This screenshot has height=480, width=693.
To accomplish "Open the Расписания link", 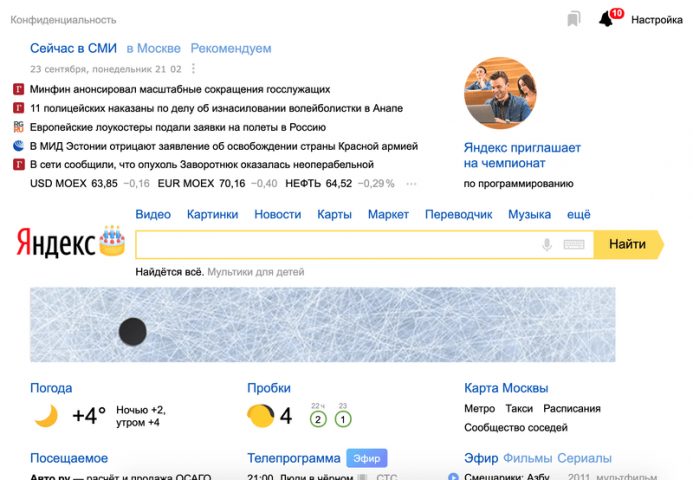I will click(x=572, y=408).
